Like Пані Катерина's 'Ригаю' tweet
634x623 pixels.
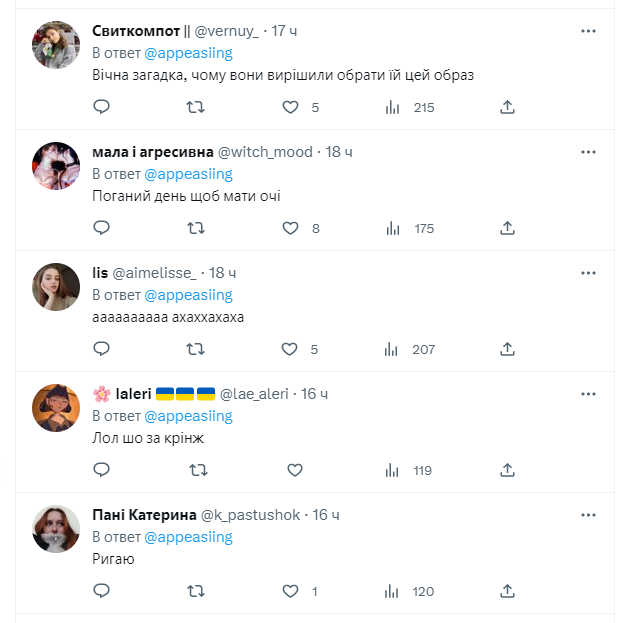point(291,591)
